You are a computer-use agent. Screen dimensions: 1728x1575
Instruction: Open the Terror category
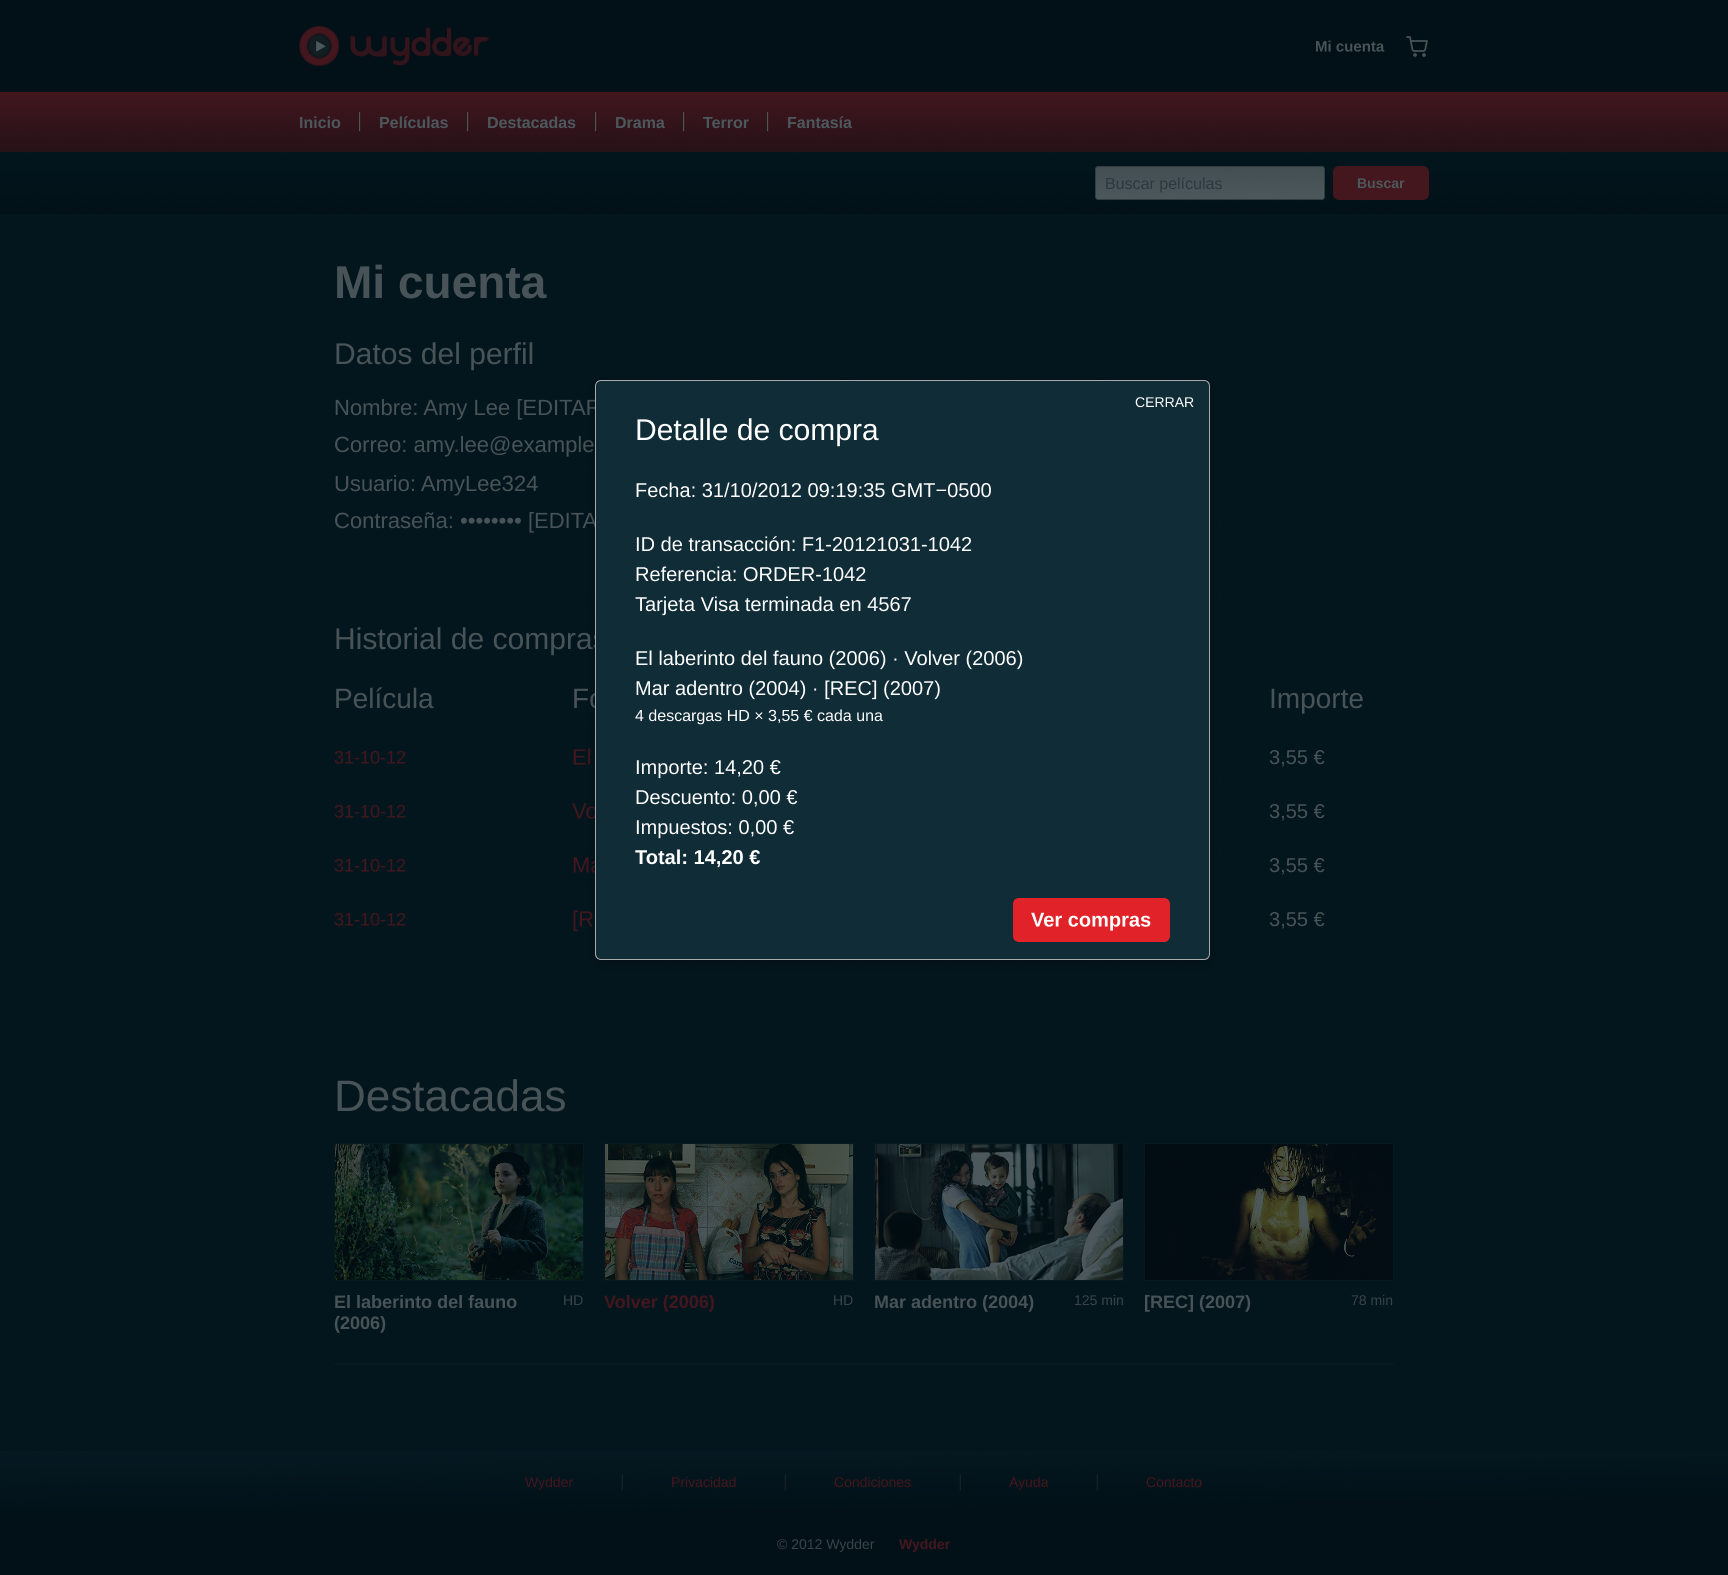pyautogui.click(x=726, y=122)
